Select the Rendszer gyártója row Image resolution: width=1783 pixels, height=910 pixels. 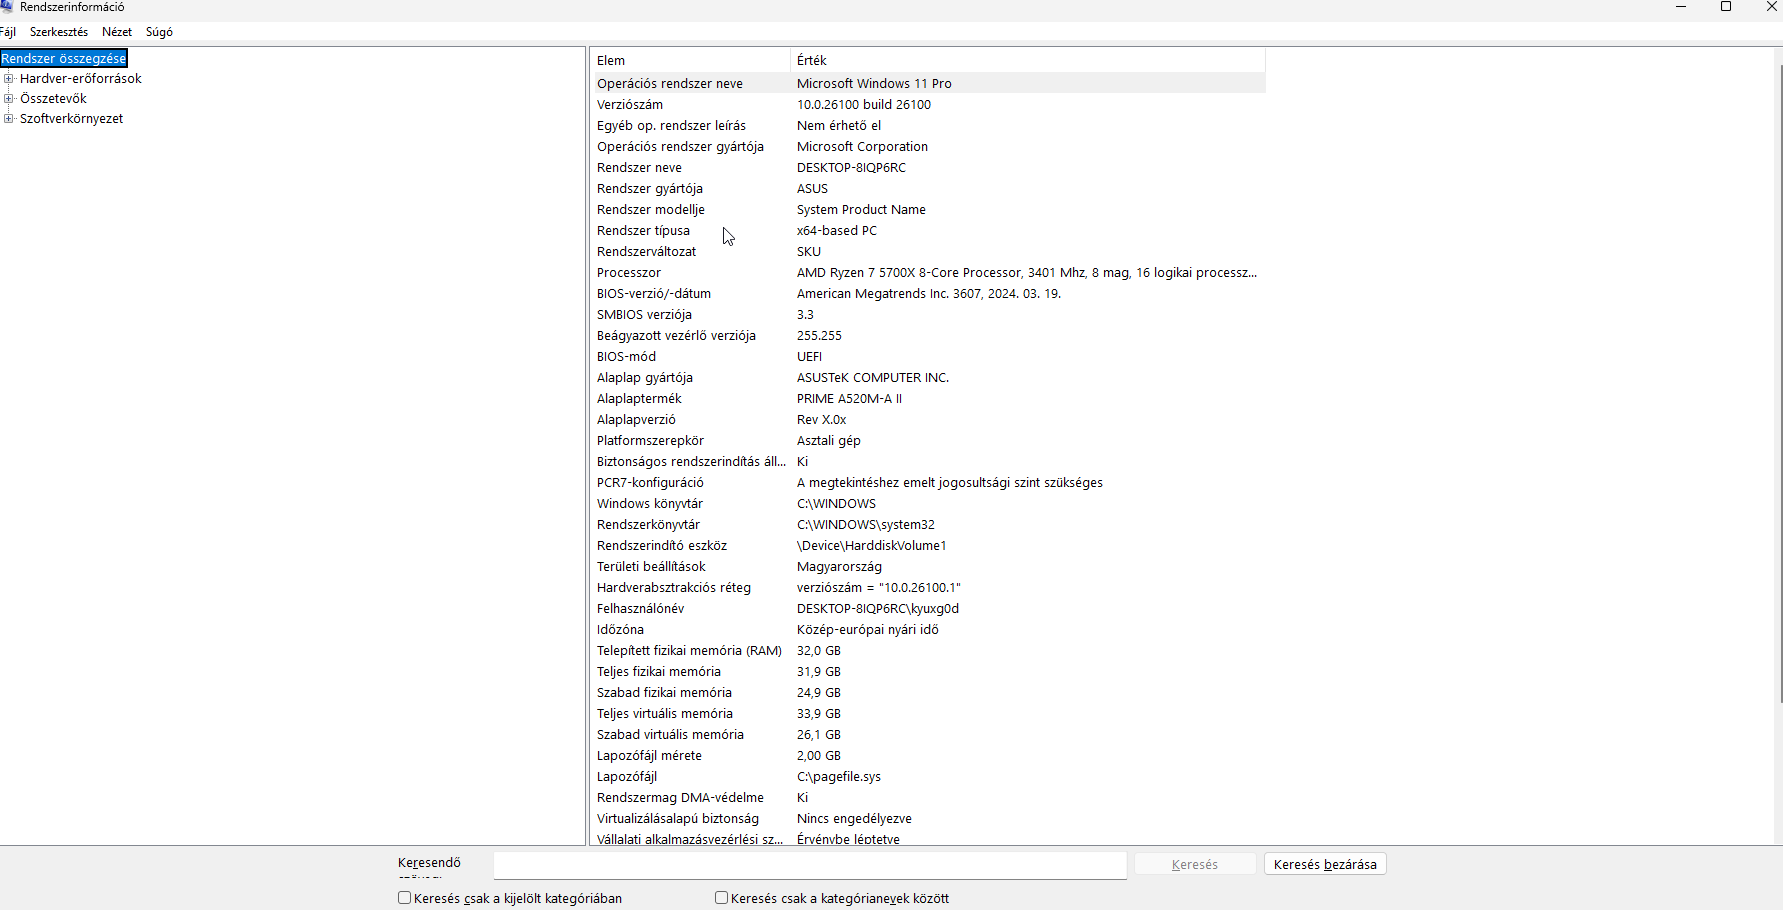tap(928, 189)
